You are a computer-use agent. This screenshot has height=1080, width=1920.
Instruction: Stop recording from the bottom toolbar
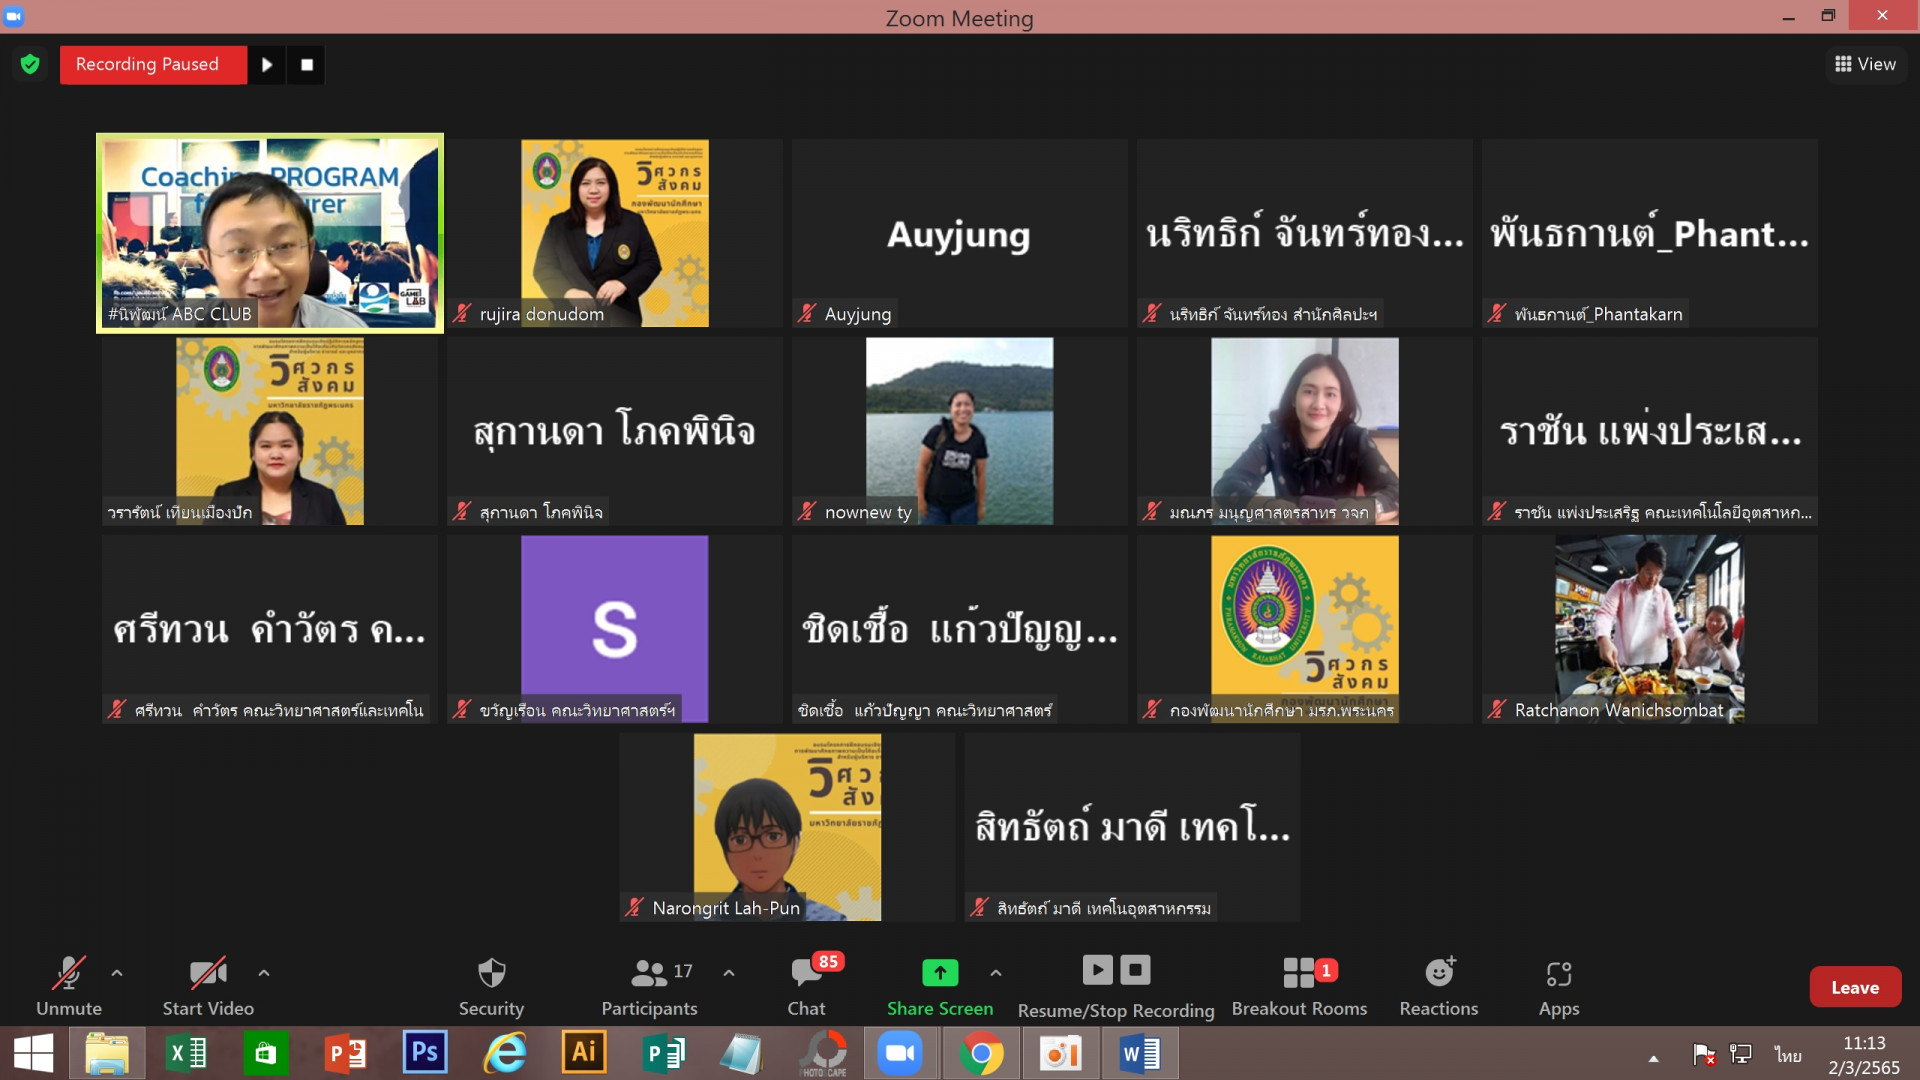tap(1135, 969)
